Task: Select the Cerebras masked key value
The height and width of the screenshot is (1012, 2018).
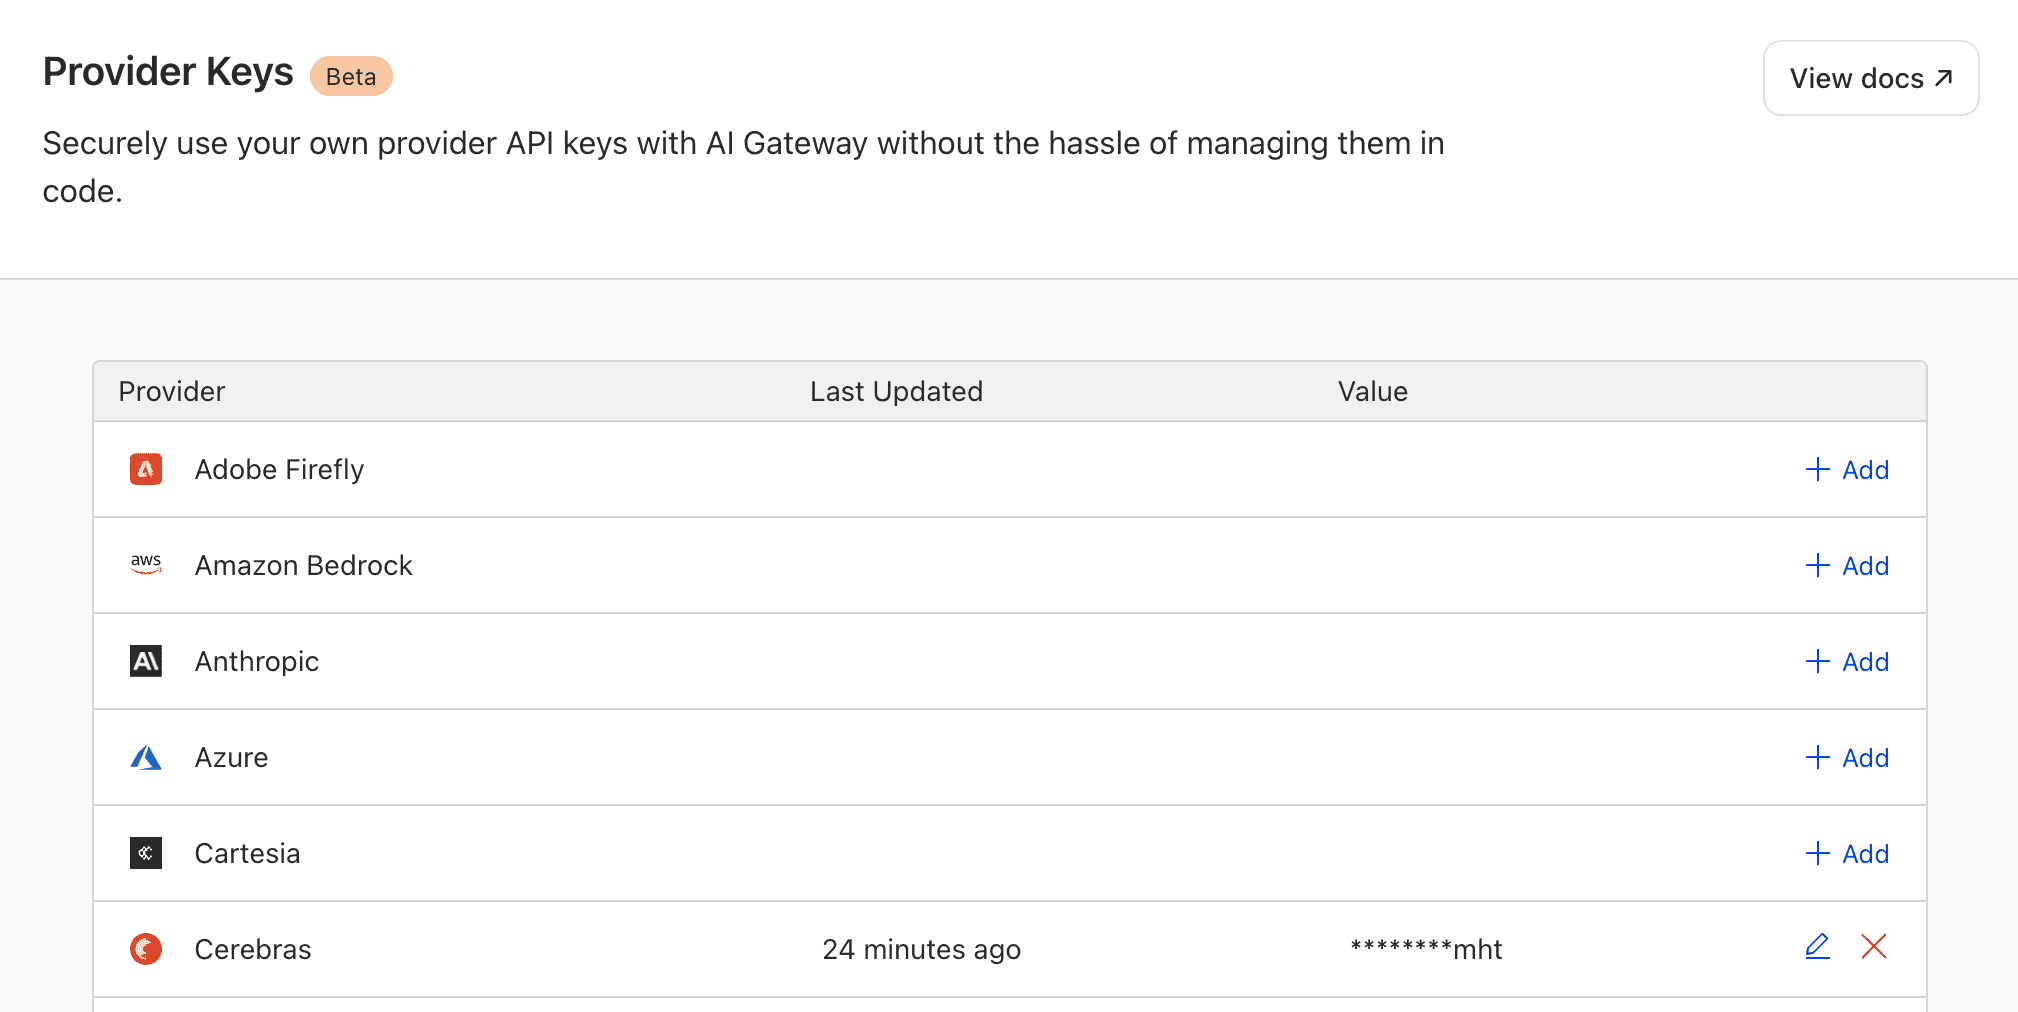Action: 1426,949
